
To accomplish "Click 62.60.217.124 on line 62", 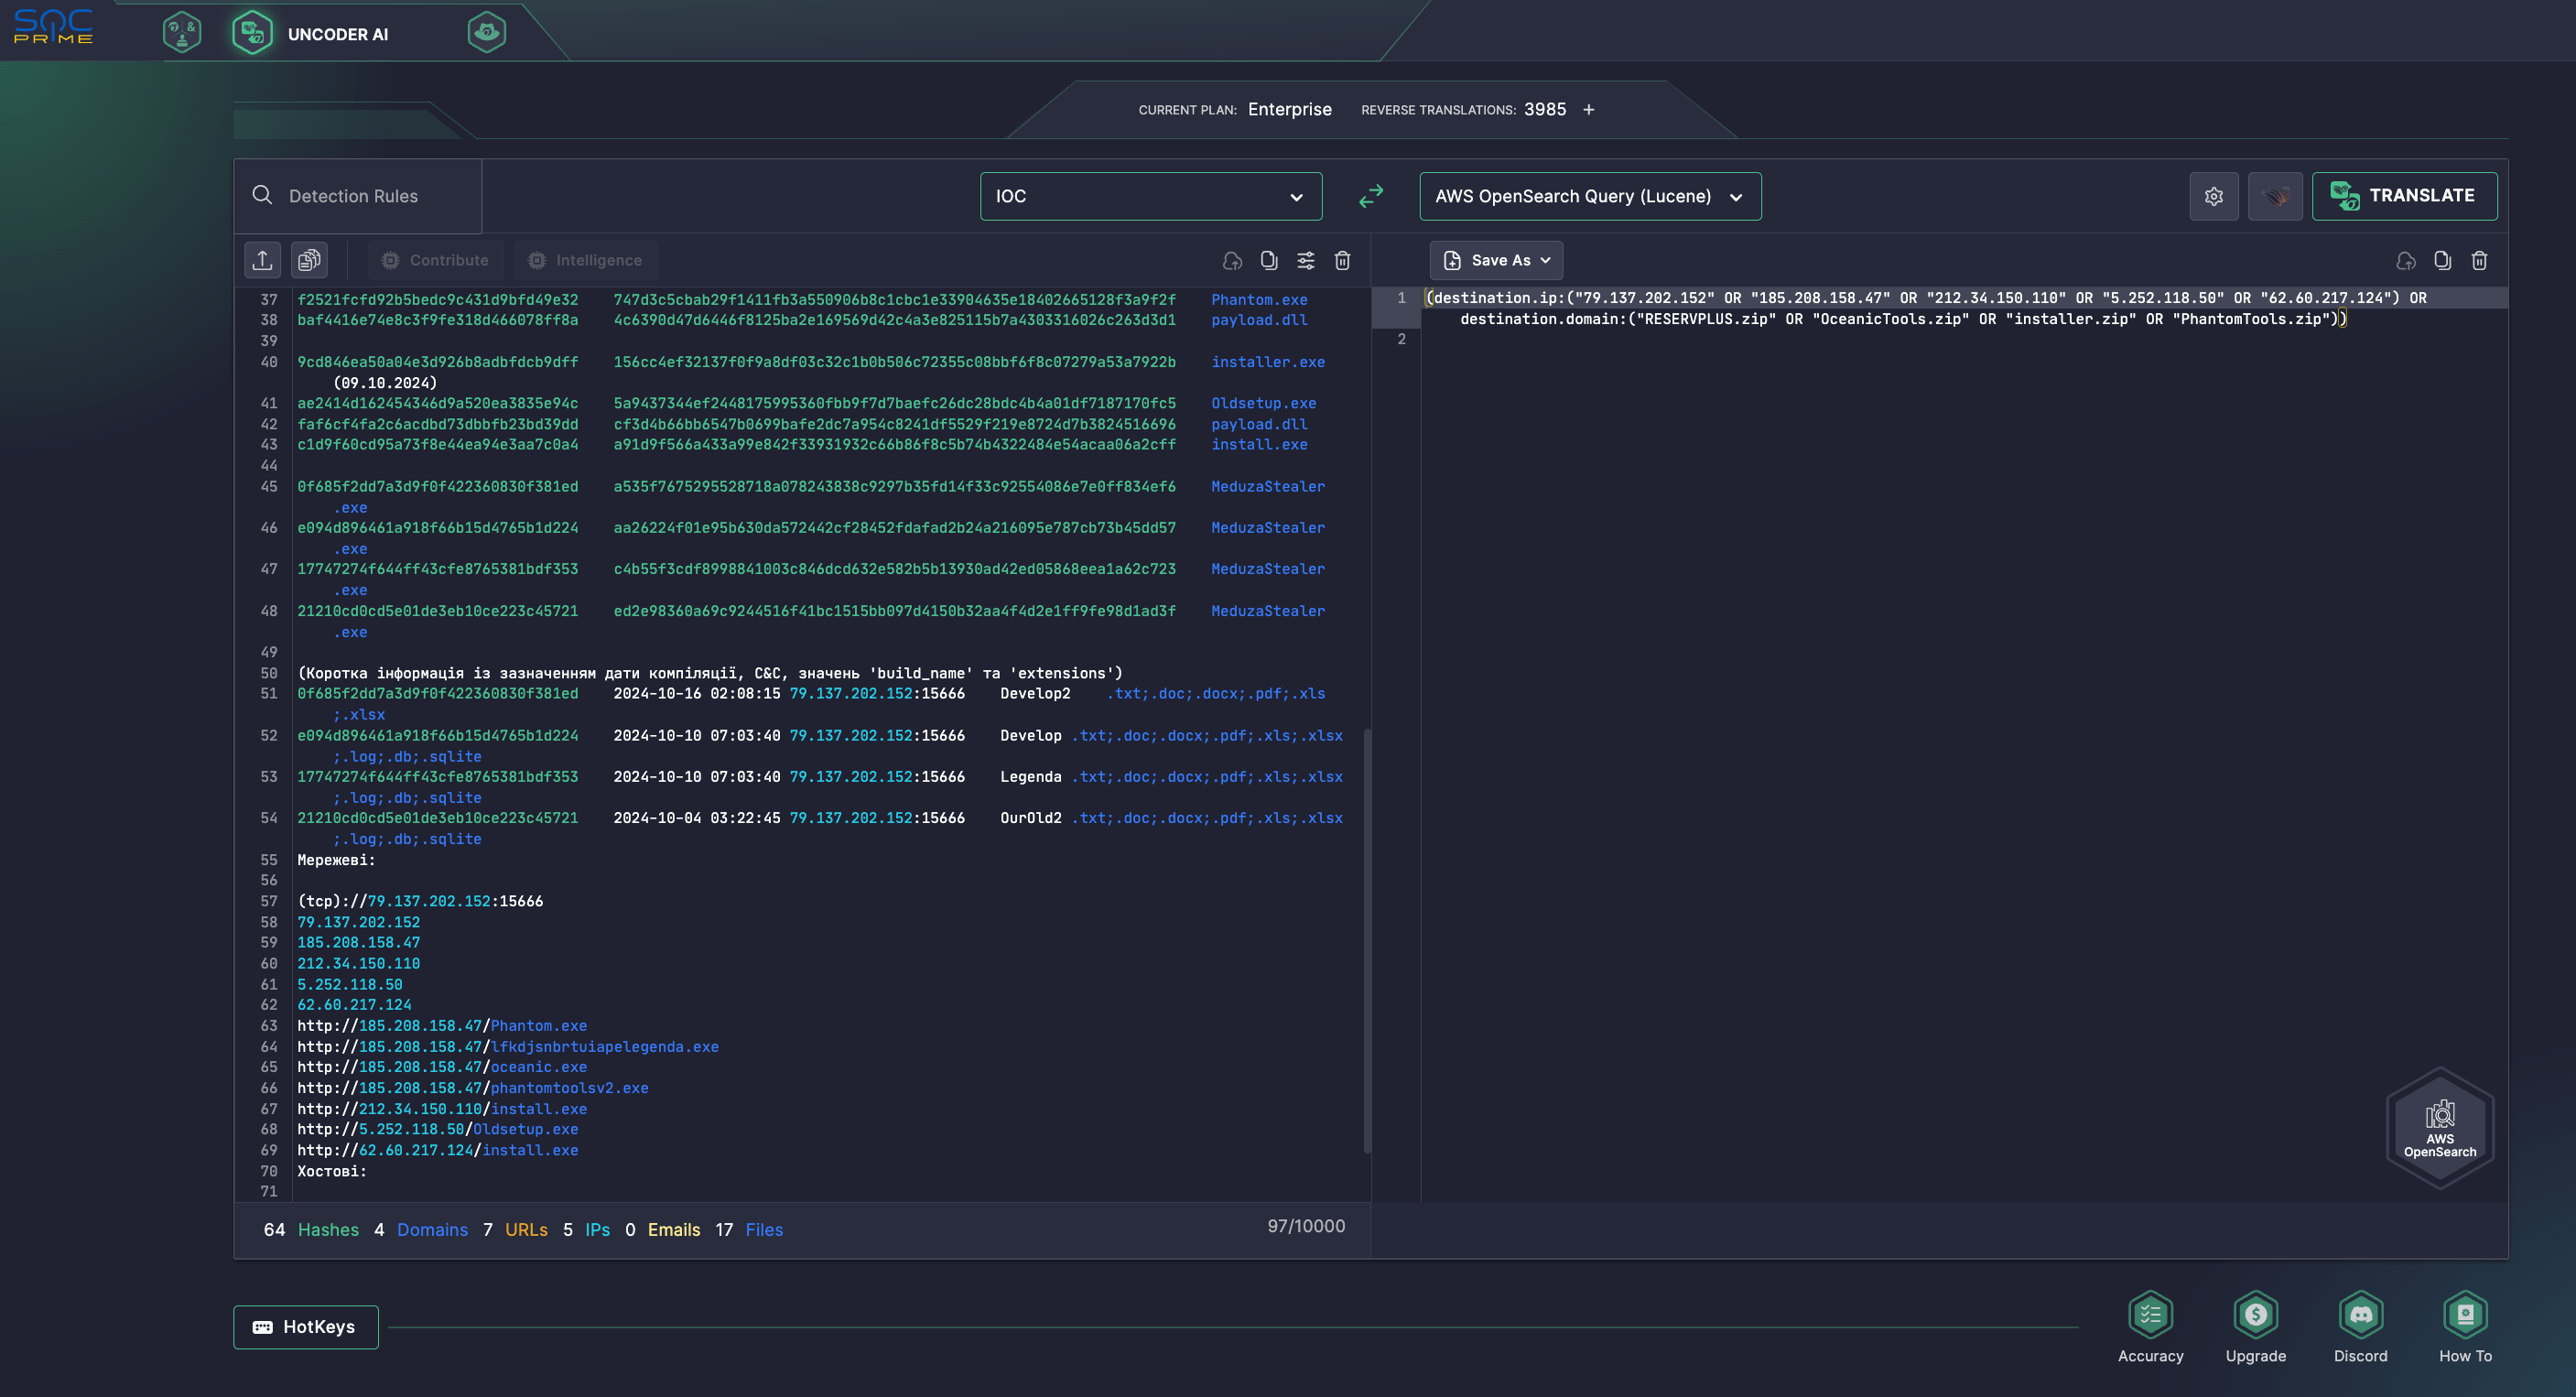I will (x=354, y=1004).
